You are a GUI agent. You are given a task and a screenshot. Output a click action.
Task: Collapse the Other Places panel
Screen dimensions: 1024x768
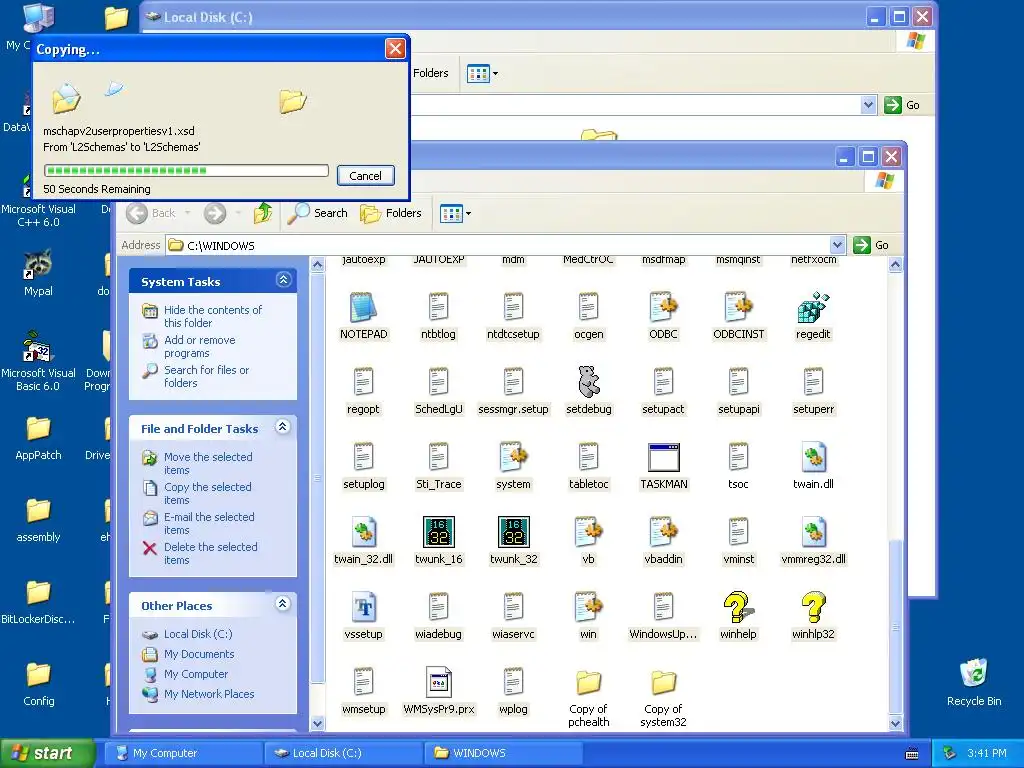pos(283,604)
